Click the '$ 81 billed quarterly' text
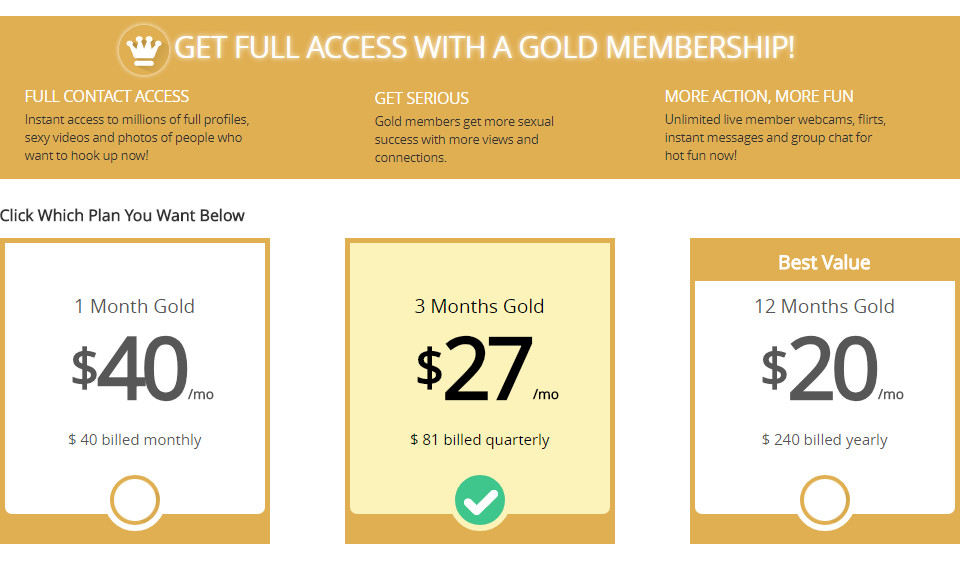Viewport: 960px width, 561px height. (480, 440)
